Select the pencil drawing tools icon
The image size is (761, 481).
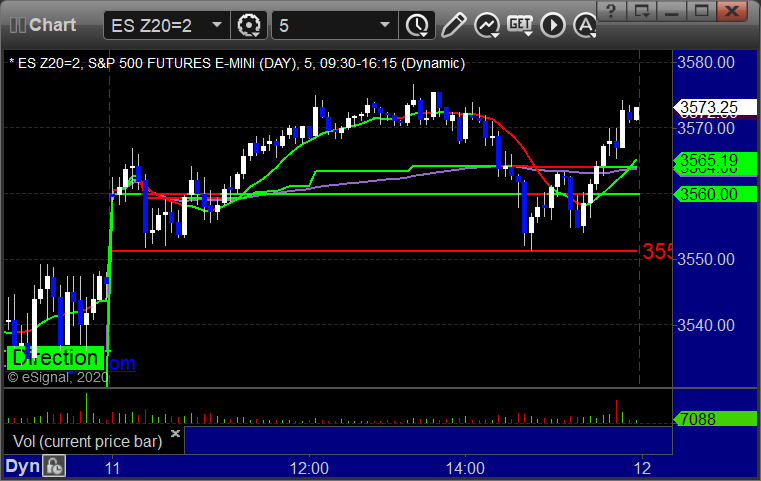[x=453, y=25]
